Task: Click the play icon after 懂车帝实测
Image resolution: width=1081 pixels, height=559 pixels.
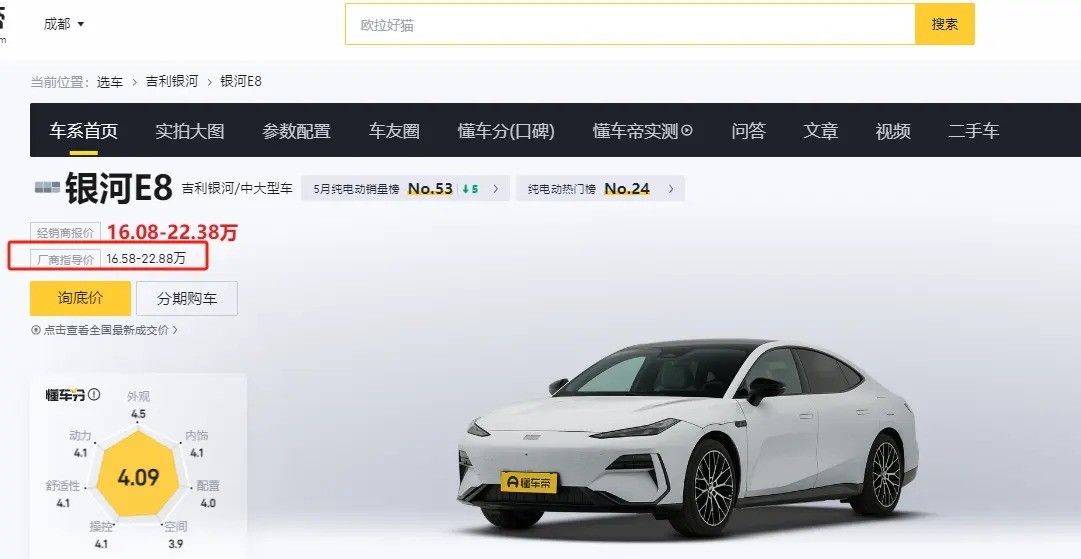Action: [687, 130]
